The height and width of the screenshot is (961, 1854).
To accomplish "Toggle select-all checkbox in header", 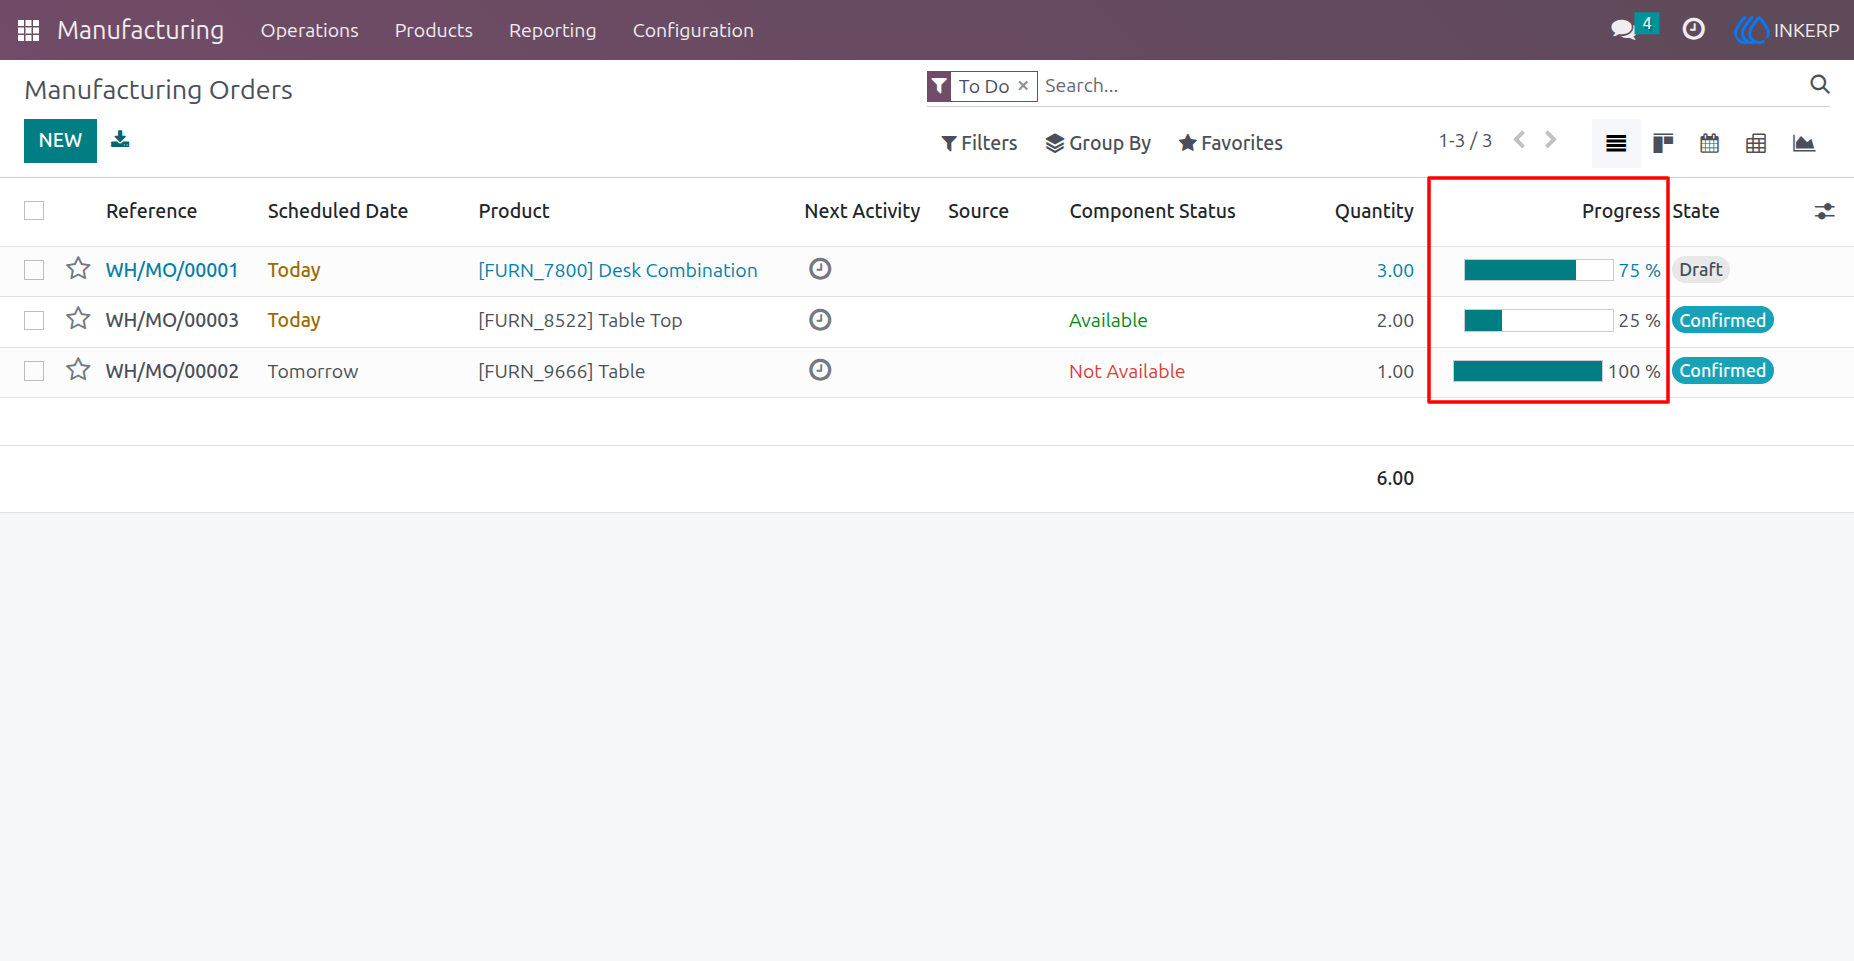I will pos(34,210).
